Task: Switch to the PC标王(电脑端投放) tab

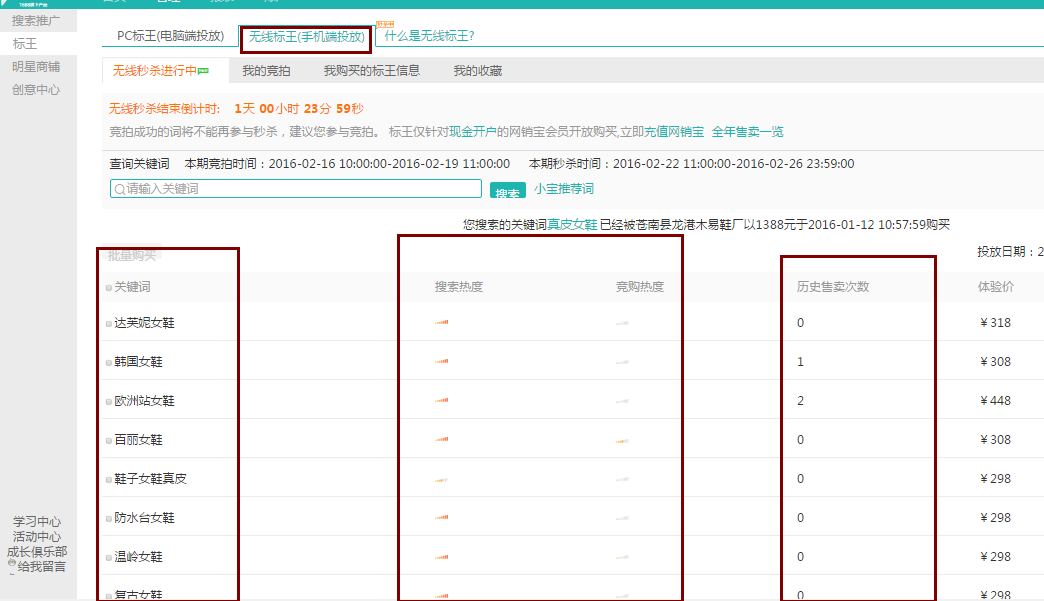Action: (170, 36)
